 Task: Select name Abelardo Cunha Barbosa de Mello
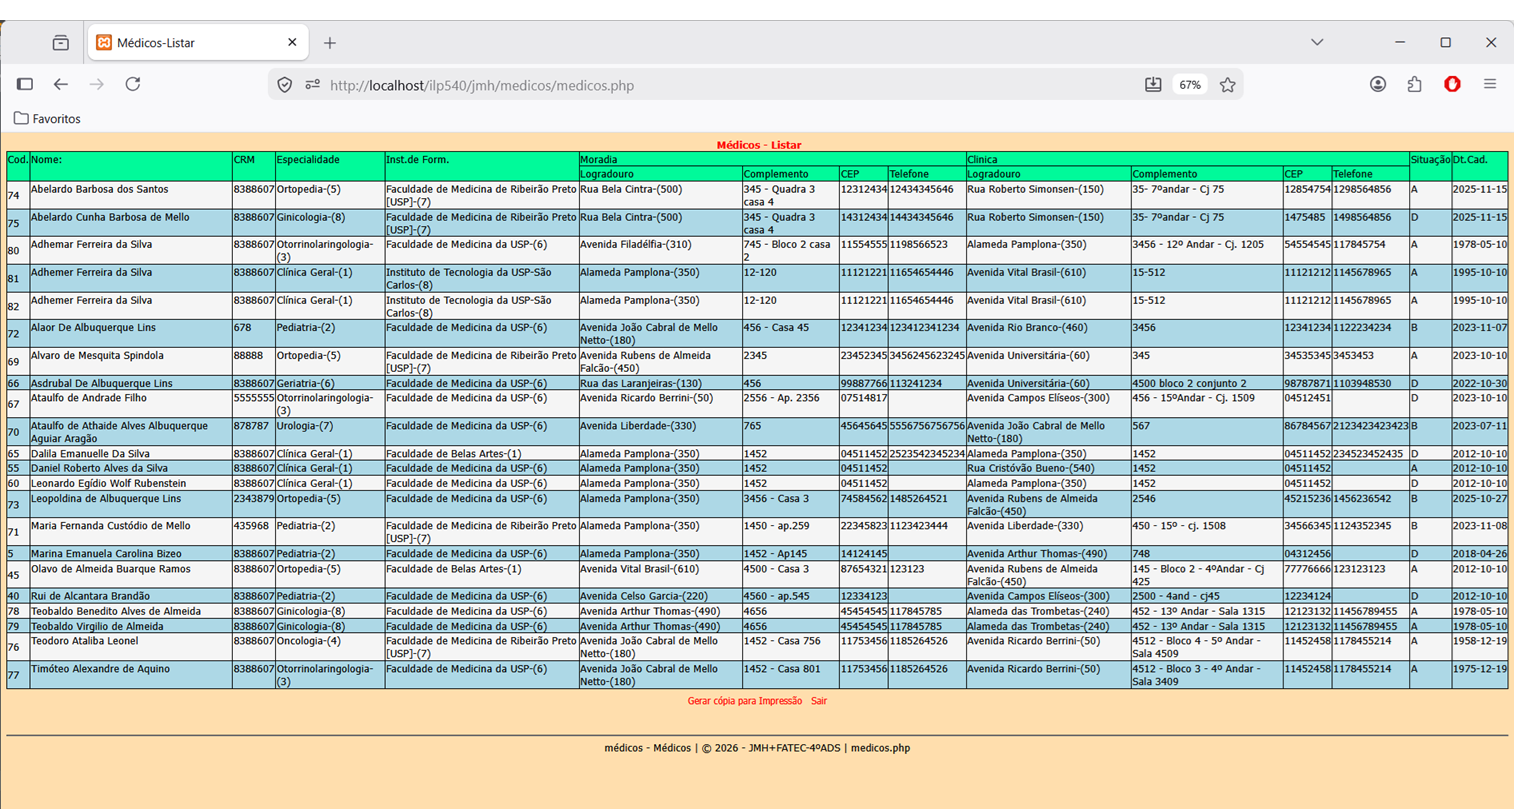coord(110,217)
